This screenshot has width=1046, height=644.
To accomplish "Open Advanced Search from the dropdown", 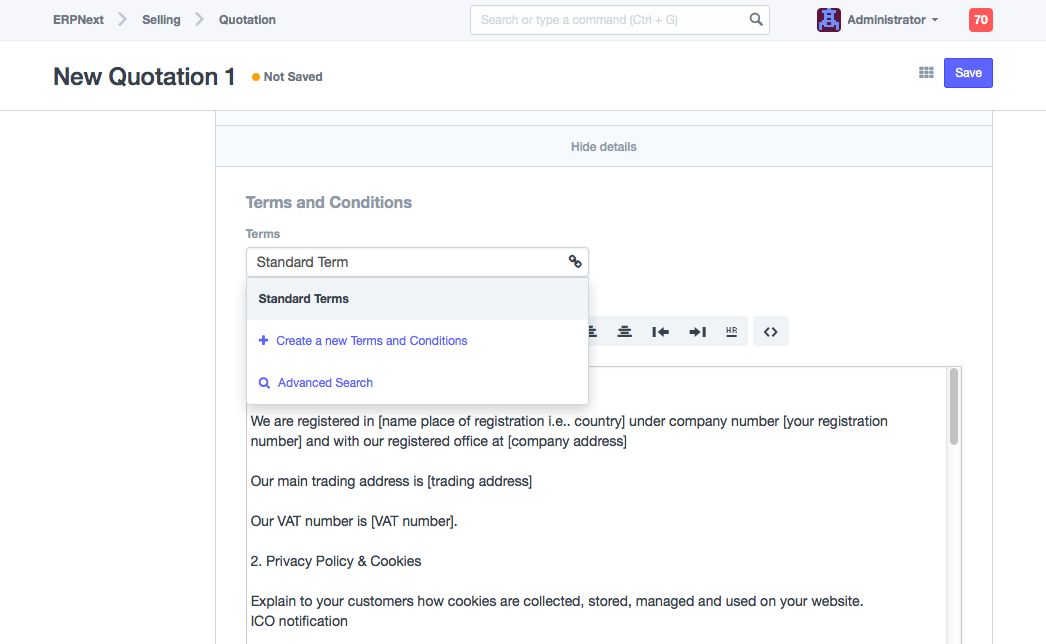I will tap(325, 383).
